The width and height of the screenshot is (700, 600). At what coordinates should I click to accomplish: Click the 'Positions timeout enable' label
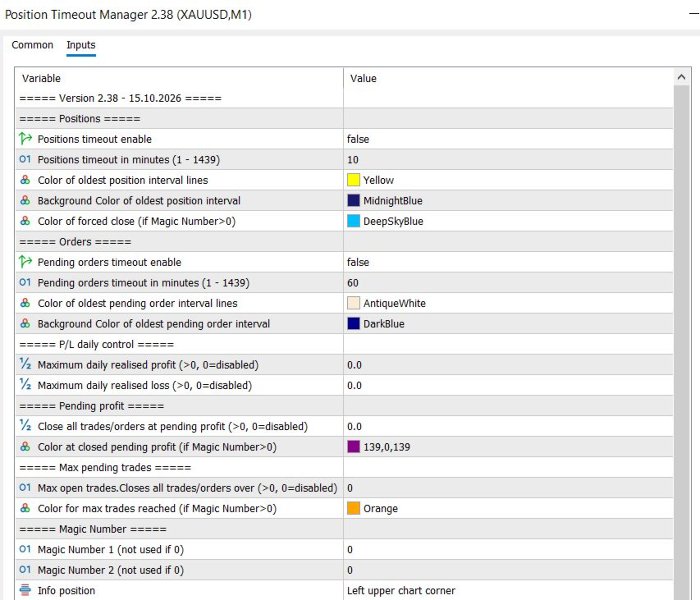[95, 139]
